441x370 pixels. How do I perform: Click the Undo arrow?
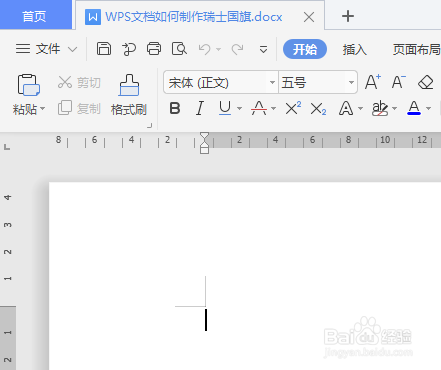[x=205, y=49]
